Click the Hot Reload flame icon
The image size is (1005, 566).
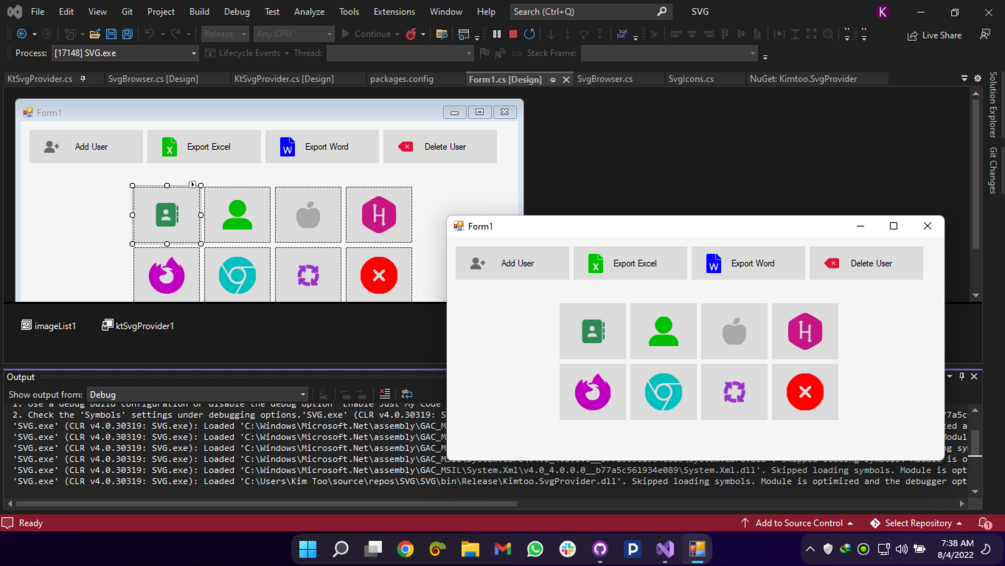[411, 34]
